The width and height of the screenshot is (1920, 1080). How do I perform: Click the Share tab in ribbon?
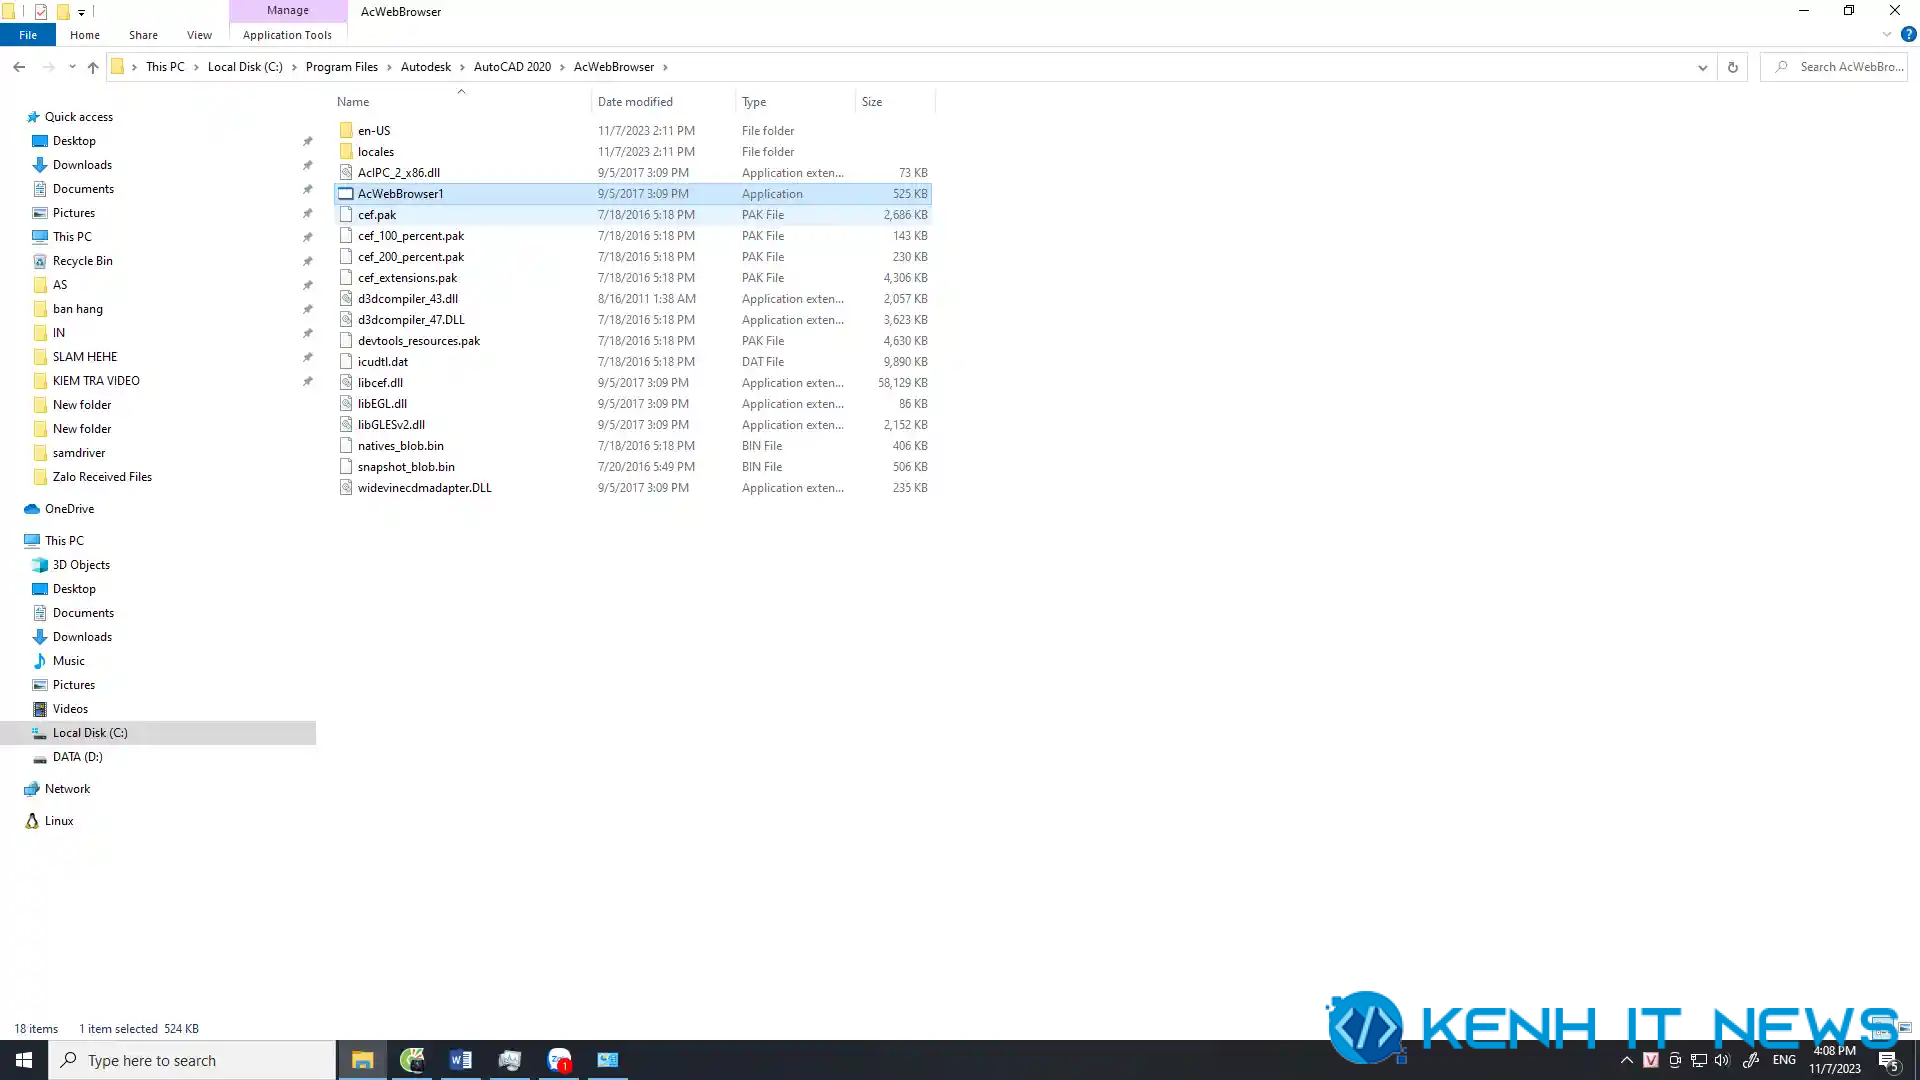142,34
